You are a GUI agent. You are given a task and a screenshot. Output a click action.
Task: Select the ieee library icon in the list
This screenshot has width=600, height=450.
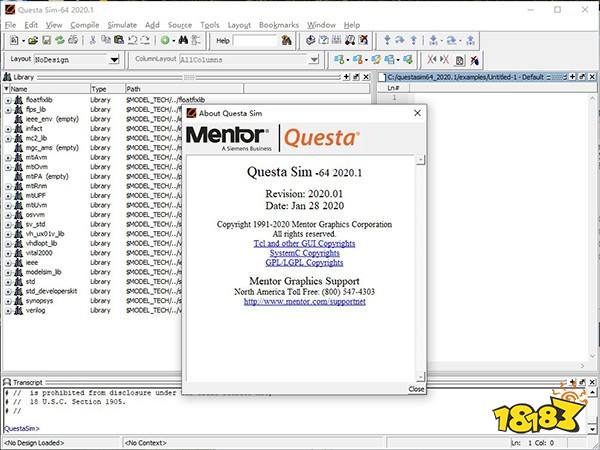click(x=19, y=262)
